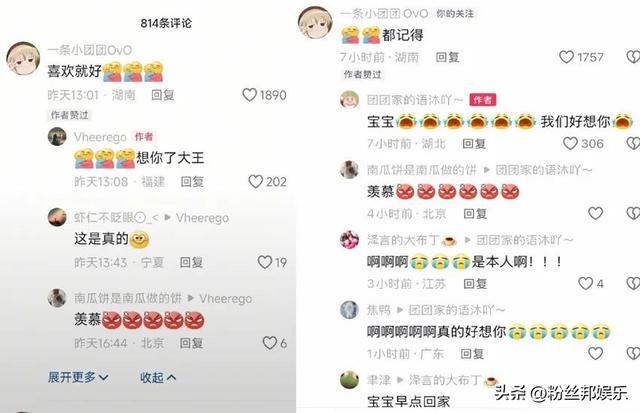Collapse replies using 收起
Image resolution: width=640 pixels, height=413 pixels.
(158, 377)
